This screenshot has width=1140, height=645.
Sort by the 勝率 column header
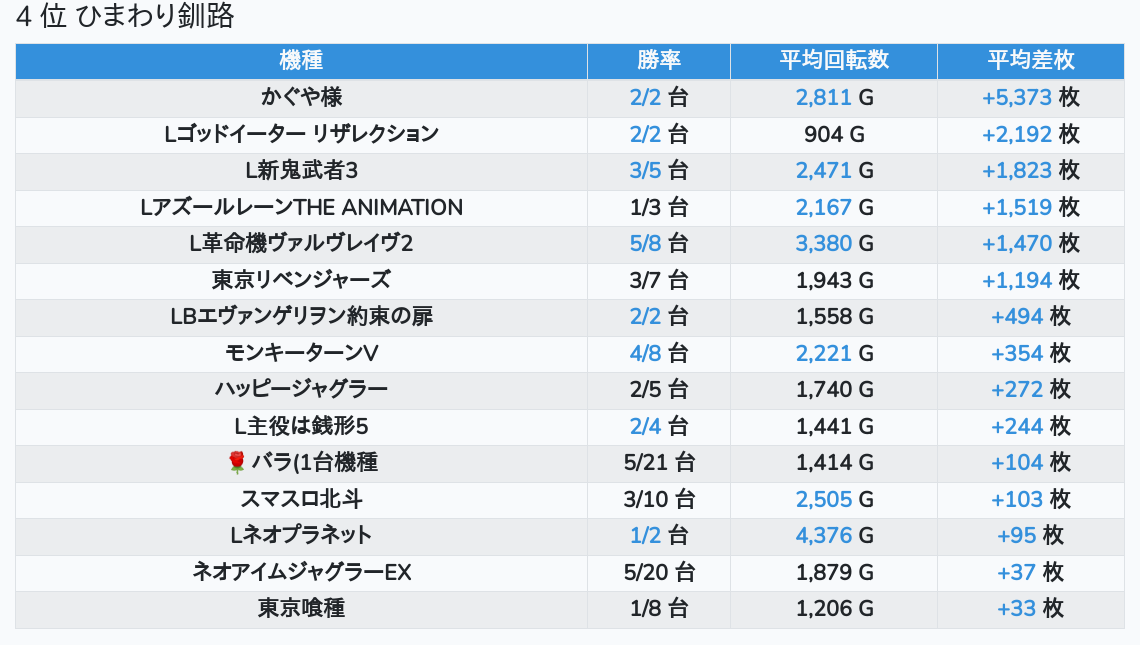(658, 60)
